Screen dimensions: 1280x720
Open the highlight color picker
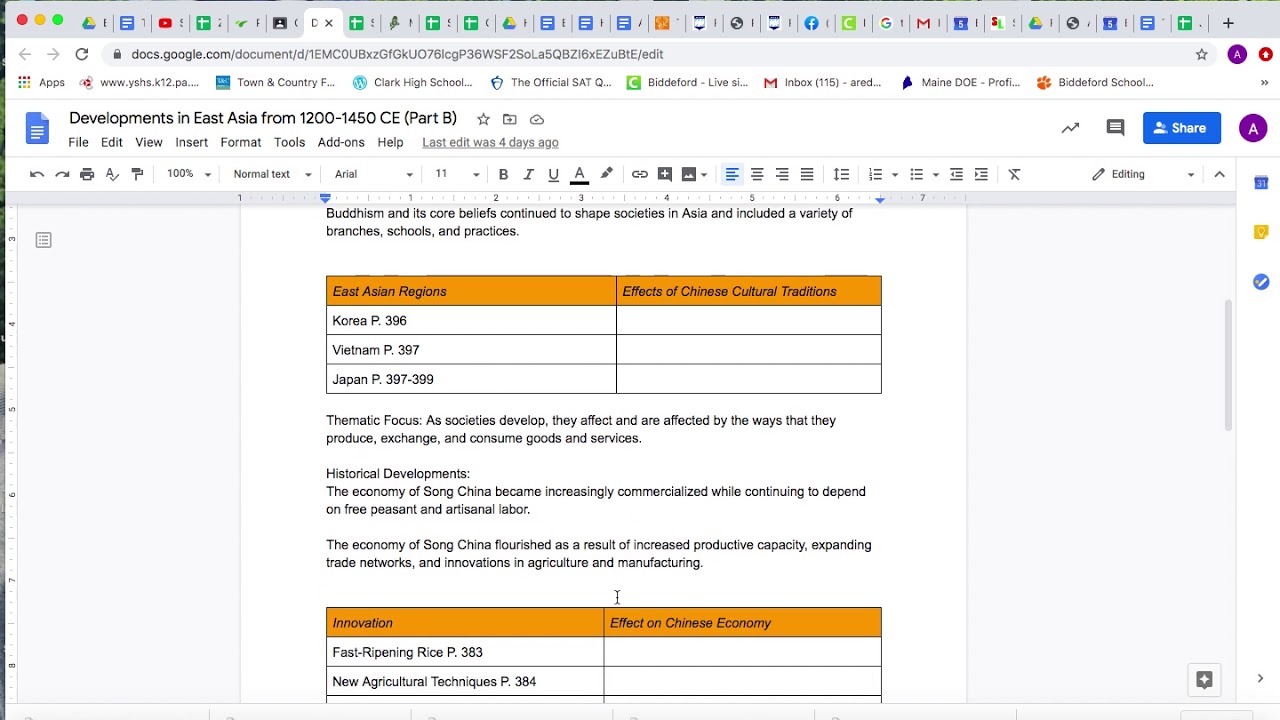[606, 174]
